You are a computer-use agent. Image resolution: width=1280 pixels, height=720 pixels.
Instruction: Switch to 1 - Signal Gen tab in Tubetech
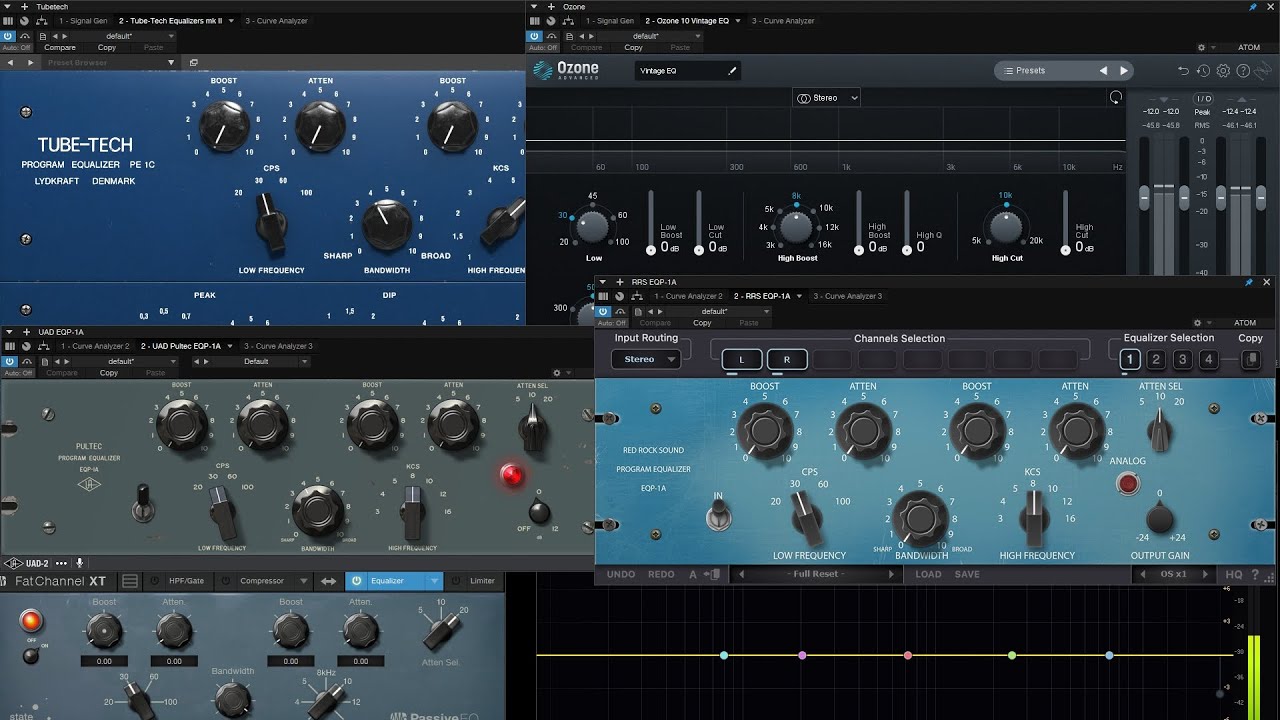coord(82,21)
